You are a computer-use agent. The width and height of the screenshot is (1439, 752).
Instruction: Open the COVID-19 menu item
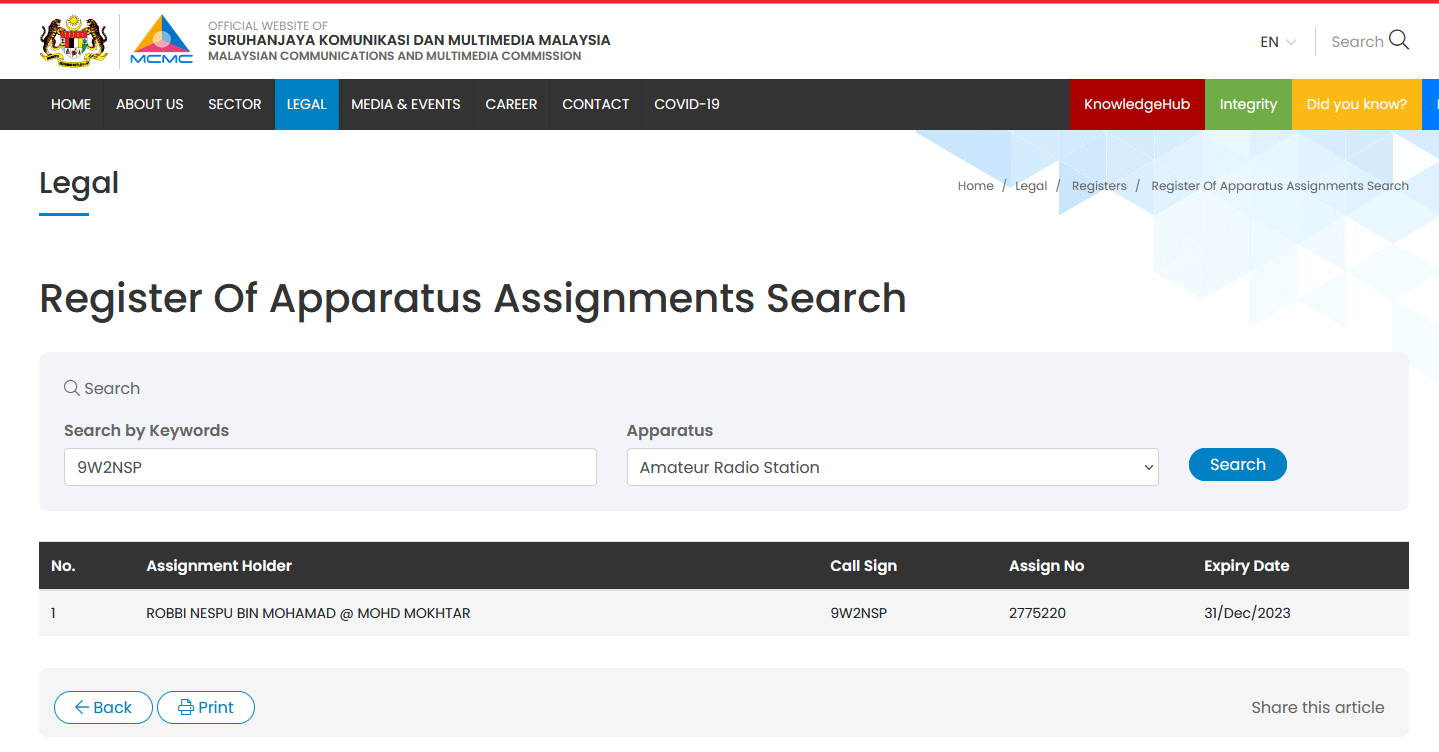(x=687, y=104)
